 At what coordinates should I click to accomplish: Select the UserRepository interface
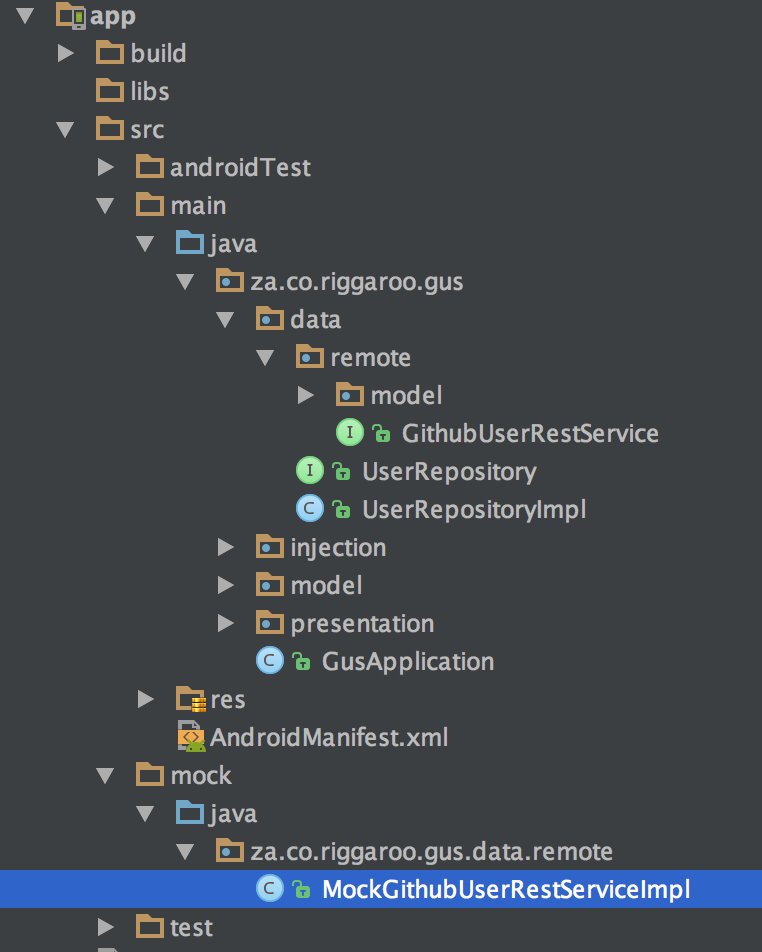coord(449,472)
